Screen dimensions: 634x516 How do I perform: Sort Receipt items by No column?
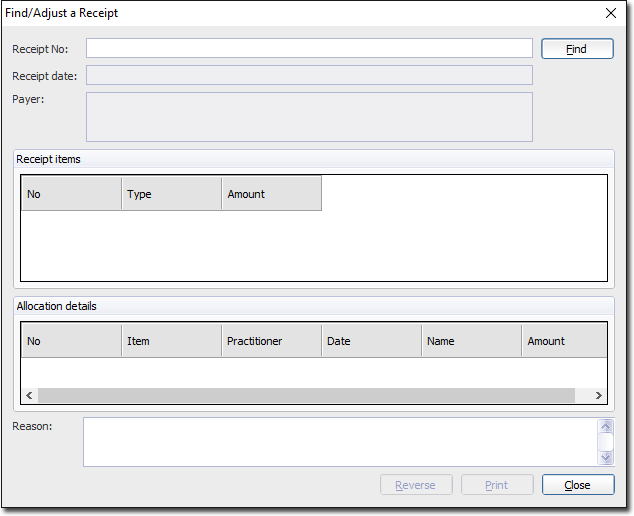[71, 194]
